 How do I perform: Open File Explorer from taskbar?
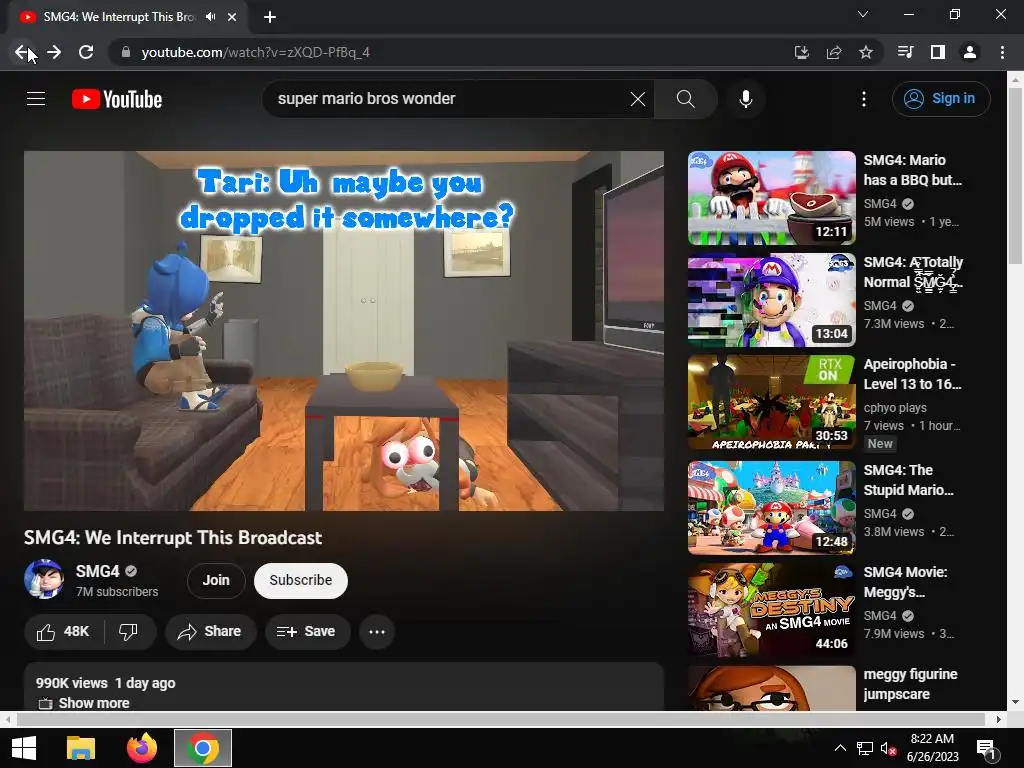(x=81, y=748)
